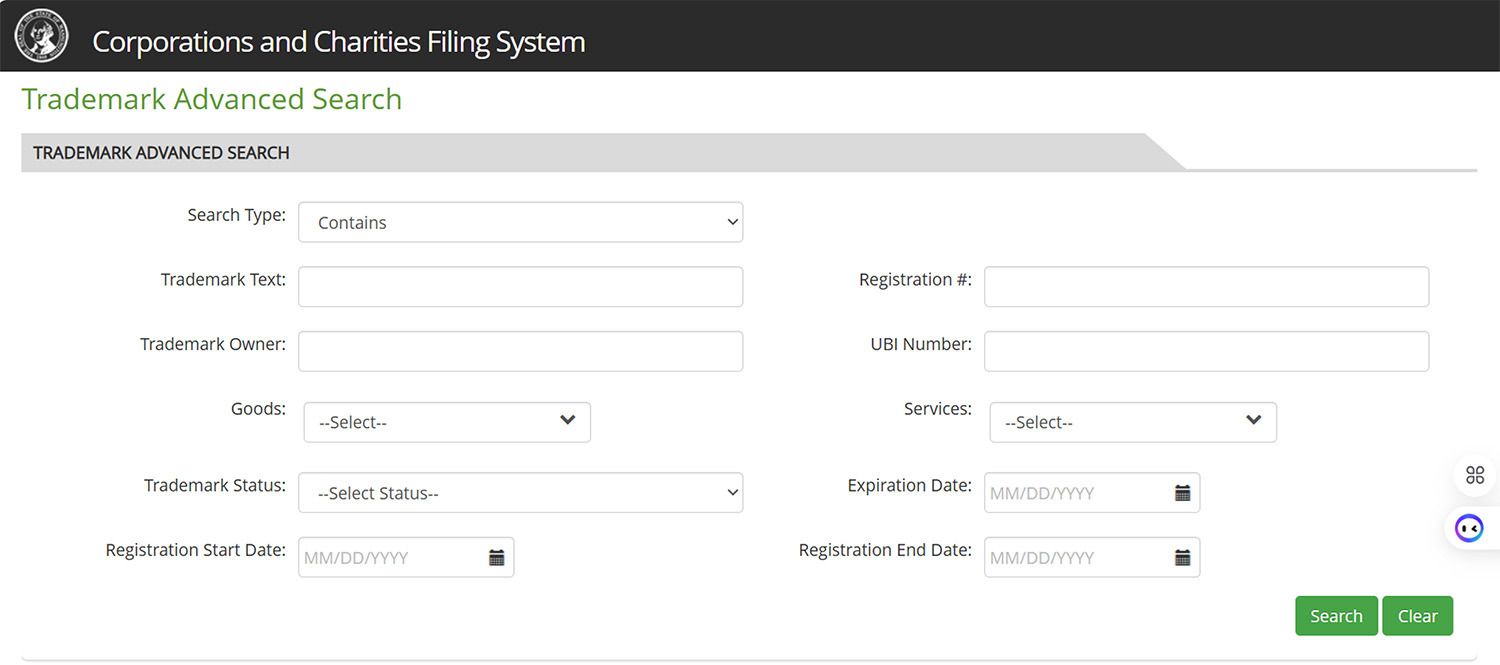Open the Registration Start Date calendar picker
The width and height of the screenshot is (1500, 665).
pyautogui.click(x=496, y=558)
